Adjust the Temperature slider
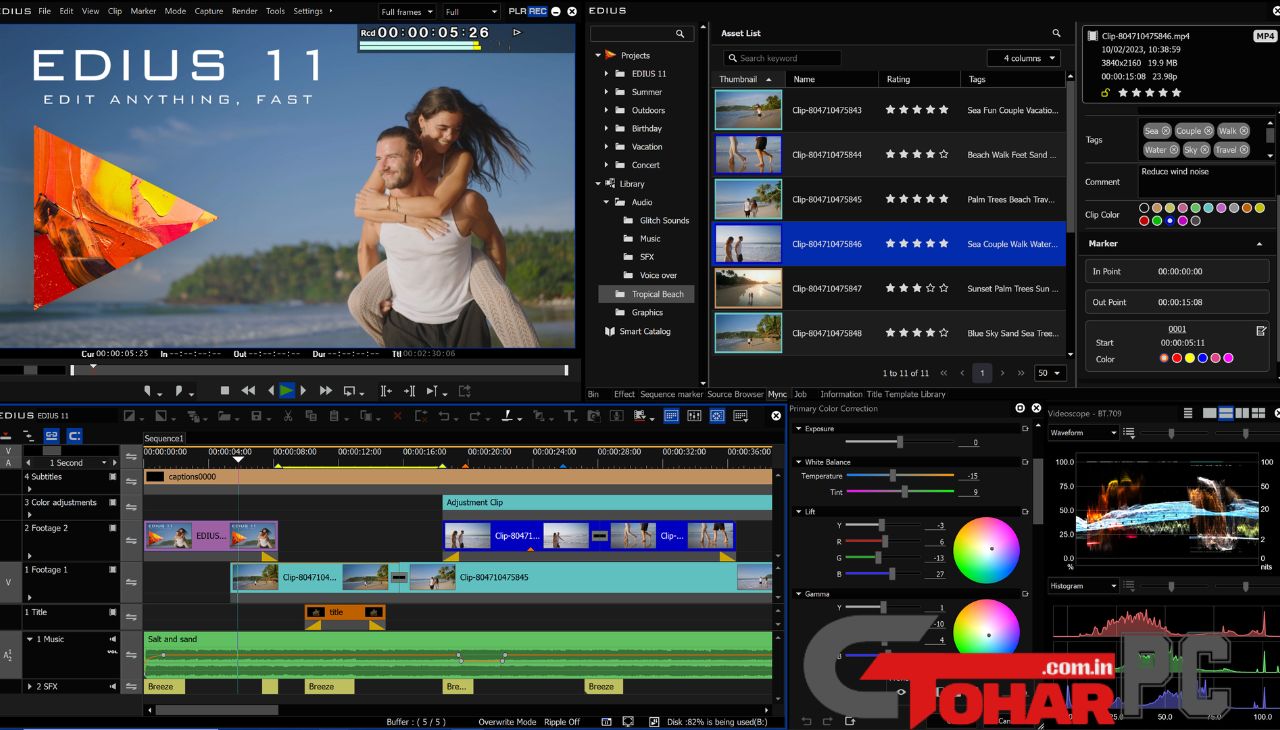1280x730 pixels. 893,476
